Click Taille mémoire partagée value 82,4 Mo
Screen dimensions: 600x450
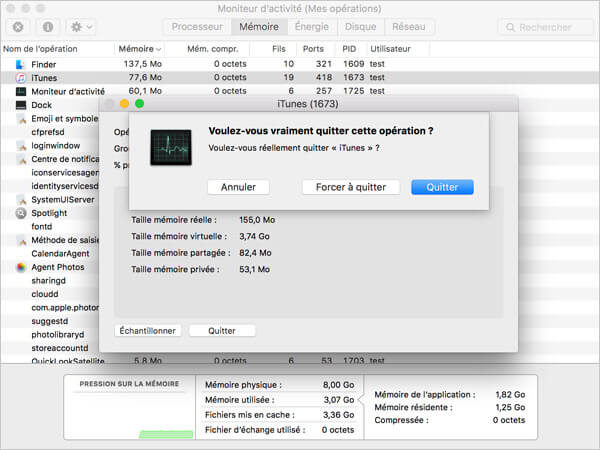coord(255,253)
